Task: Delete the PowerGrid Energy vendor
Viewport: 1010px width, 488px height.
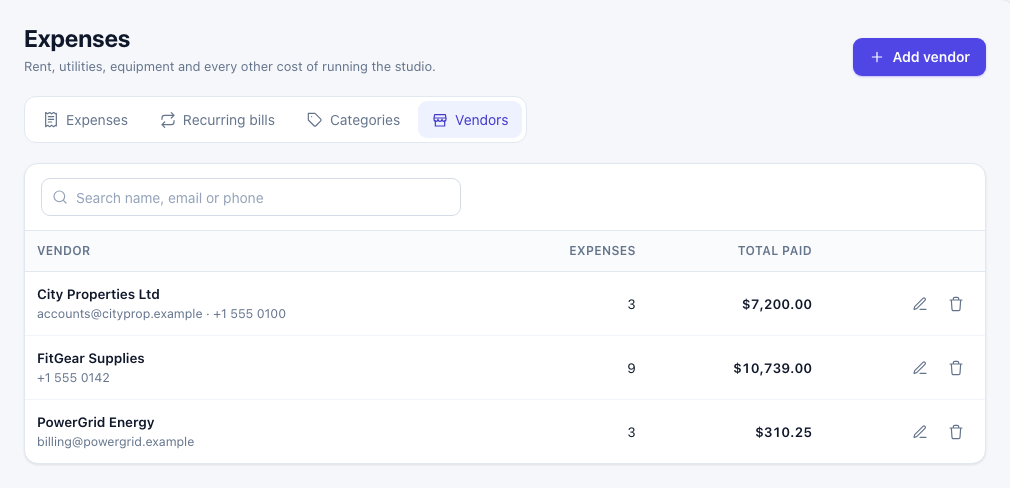Action: (x=956, y=432)
